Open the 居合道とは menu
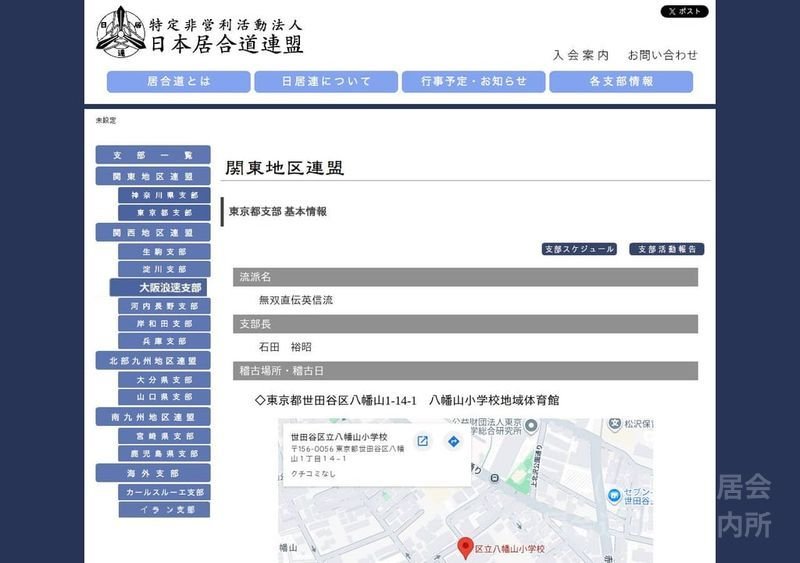 pyautogui.click(x=179, y=82)
